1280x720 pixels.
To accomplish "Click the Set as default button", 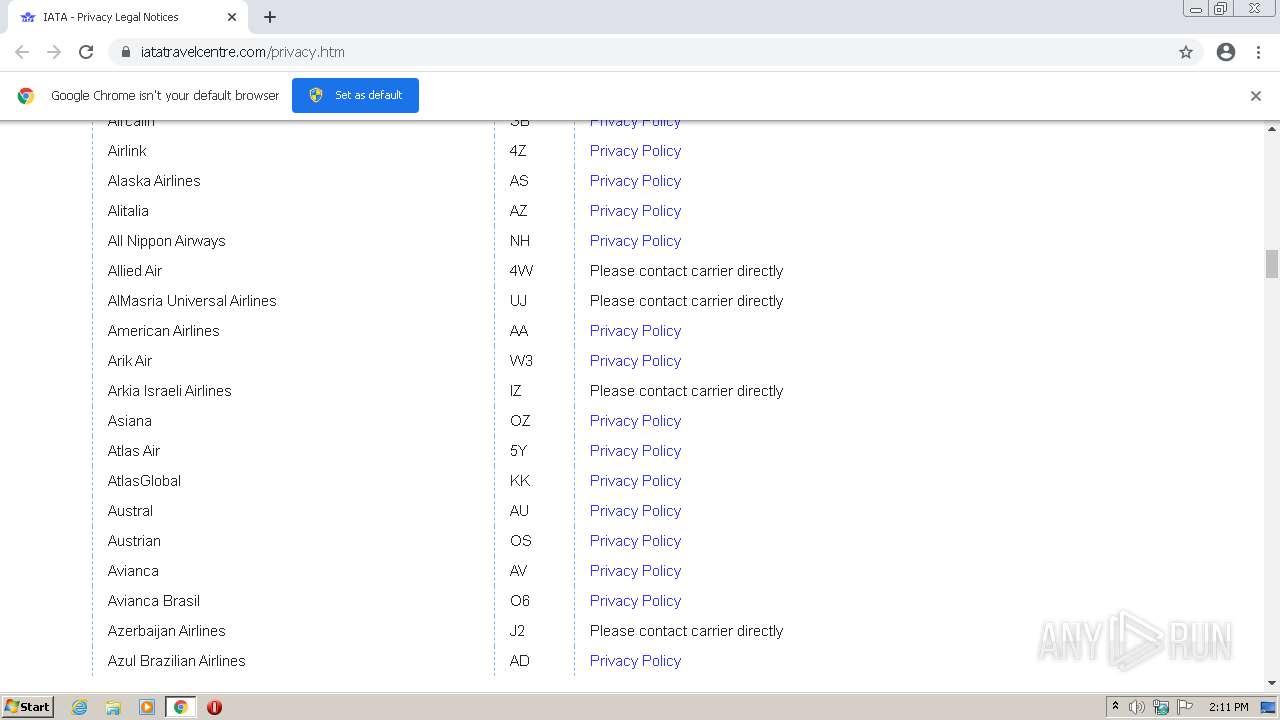I will [x=355, y=95].
